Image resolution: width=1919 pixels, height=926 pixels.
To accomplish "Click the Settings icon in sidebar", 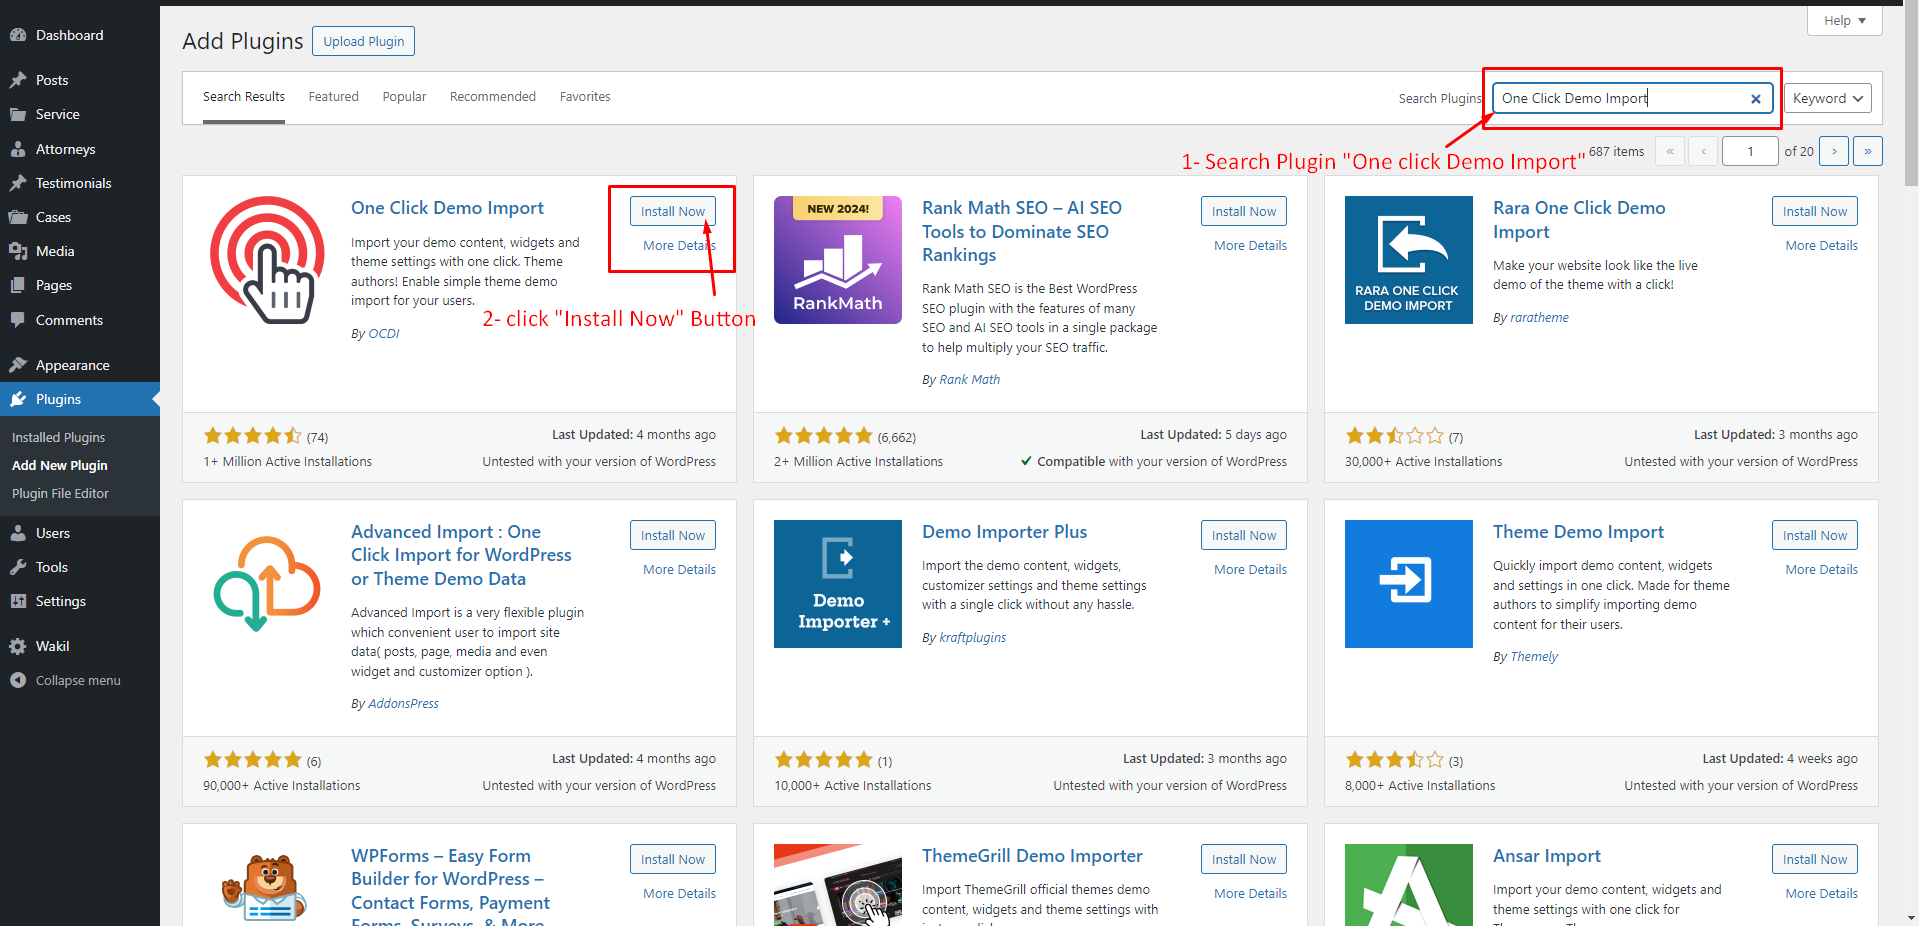I will [18, 601].
